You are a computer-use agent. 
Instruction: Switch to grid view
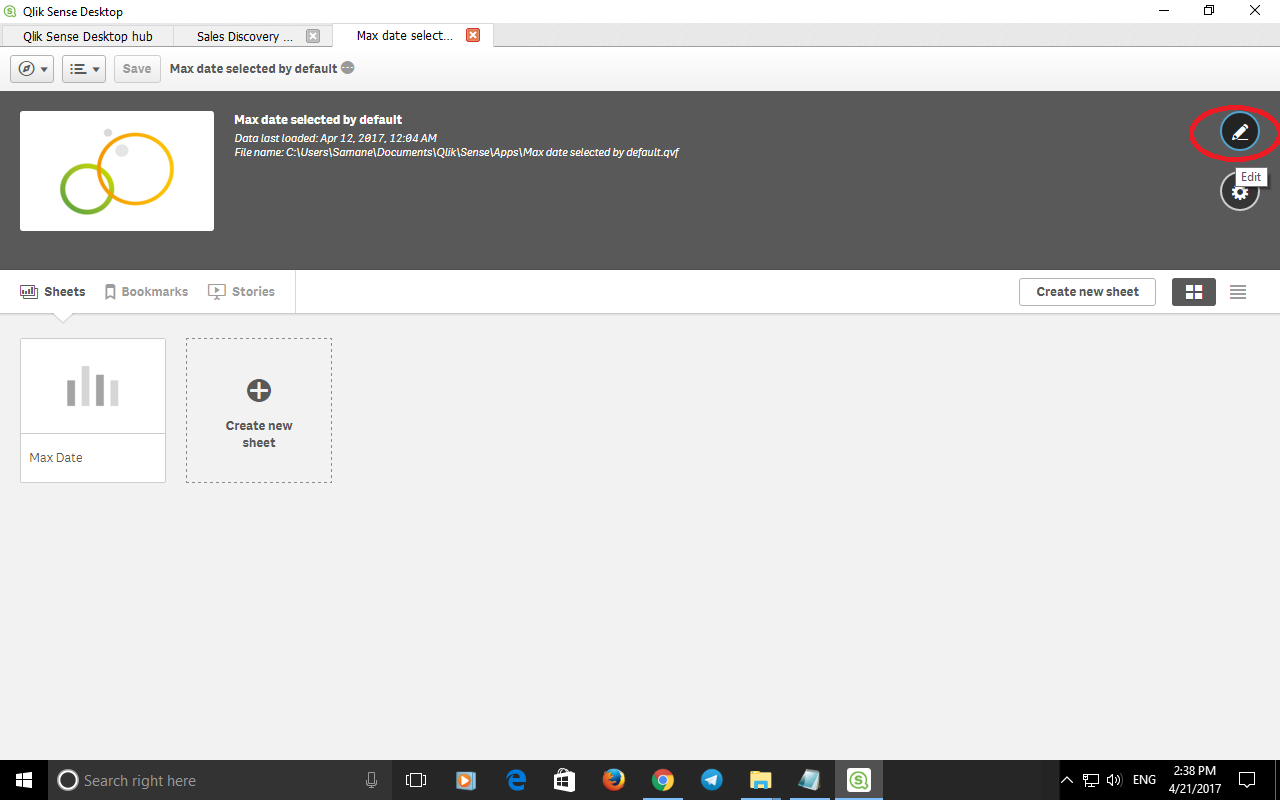click(1194, 292)
